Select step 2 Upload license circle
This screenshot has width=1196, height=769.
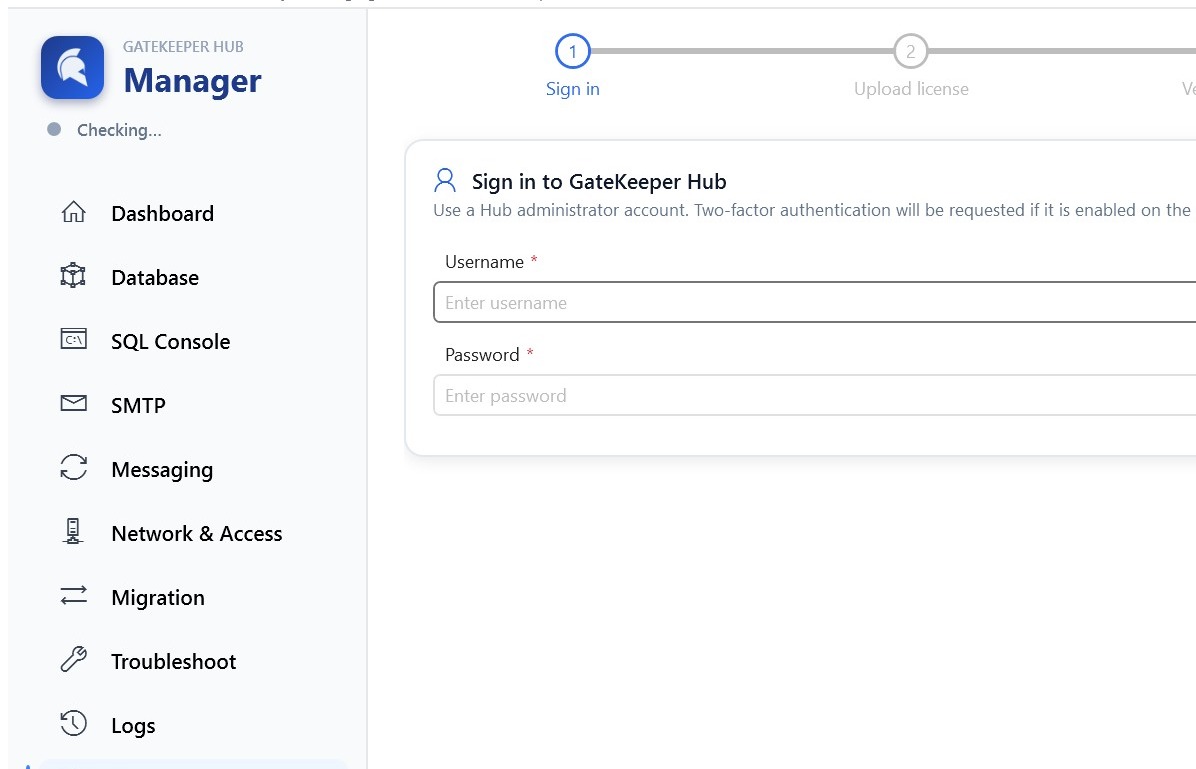coord(911,51)
